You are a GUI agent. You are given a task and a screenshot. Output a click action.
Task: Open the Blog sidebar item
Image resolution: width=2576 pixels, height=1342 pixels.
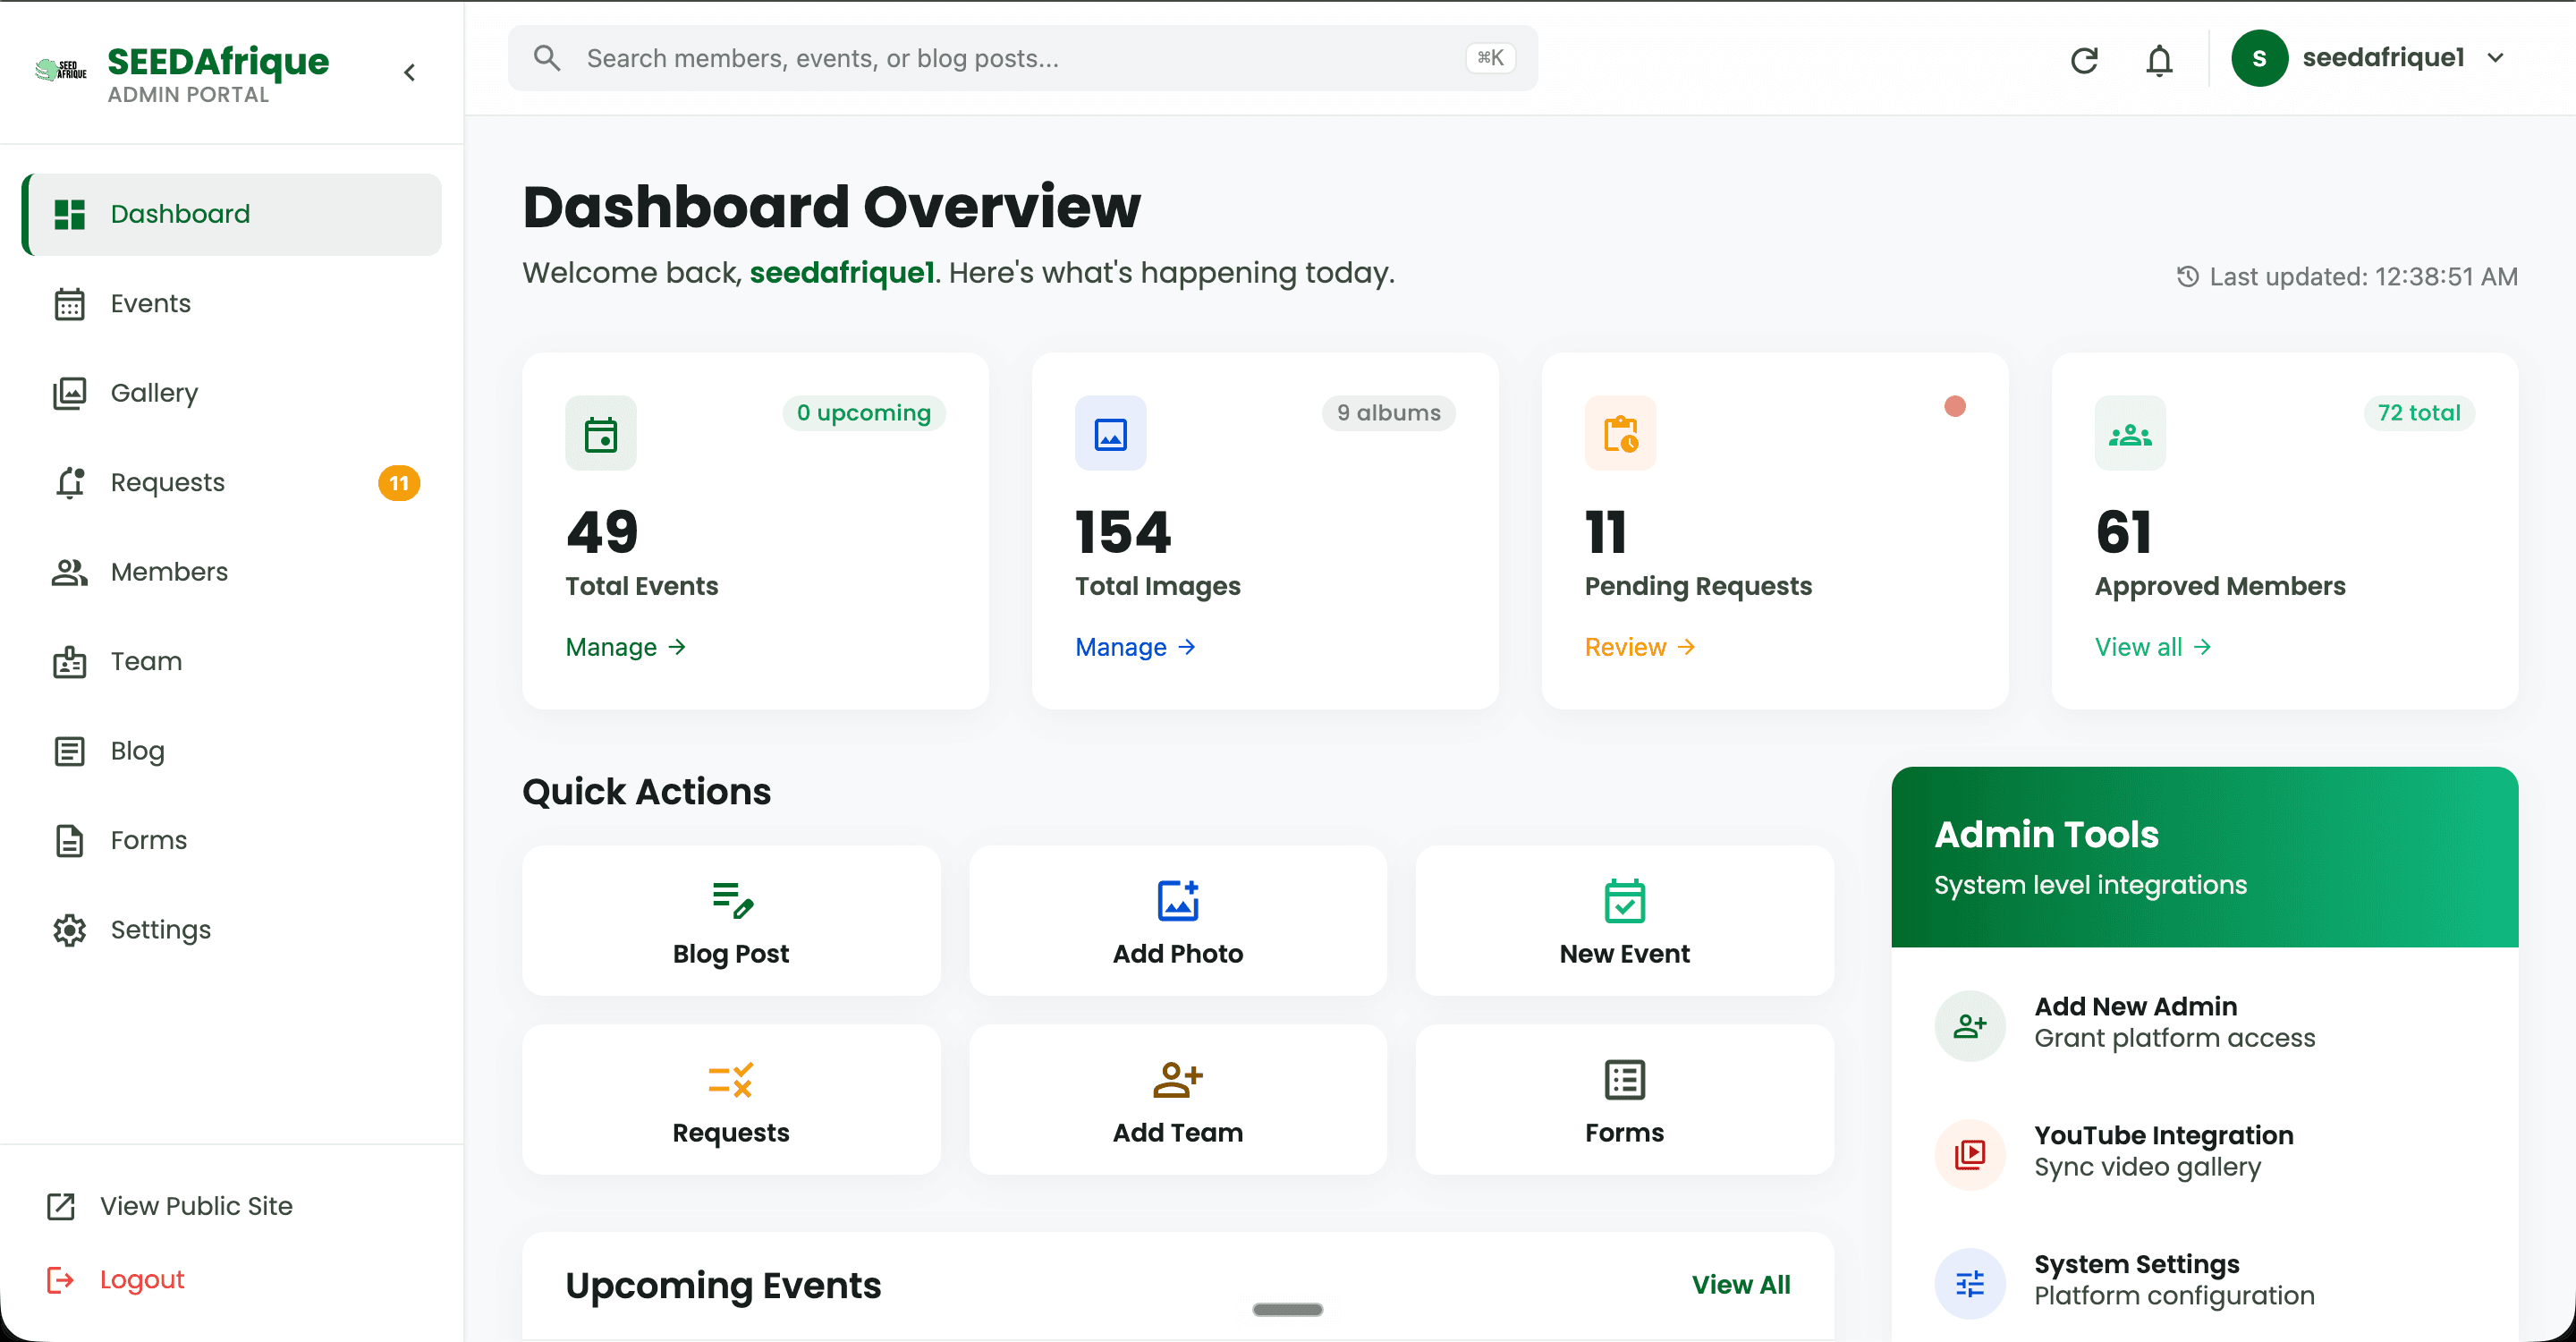(232, 751)
